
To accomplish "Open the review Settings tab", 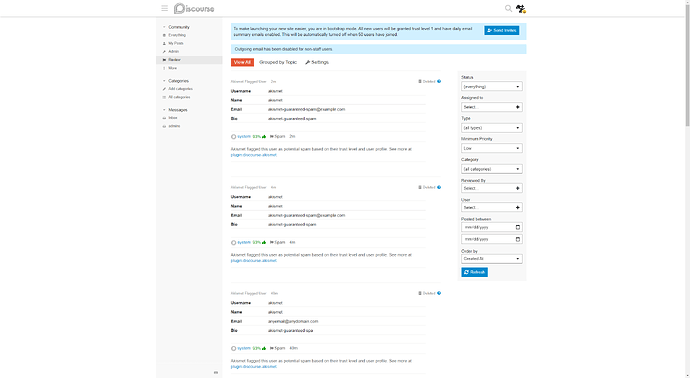I will point(317,62).
